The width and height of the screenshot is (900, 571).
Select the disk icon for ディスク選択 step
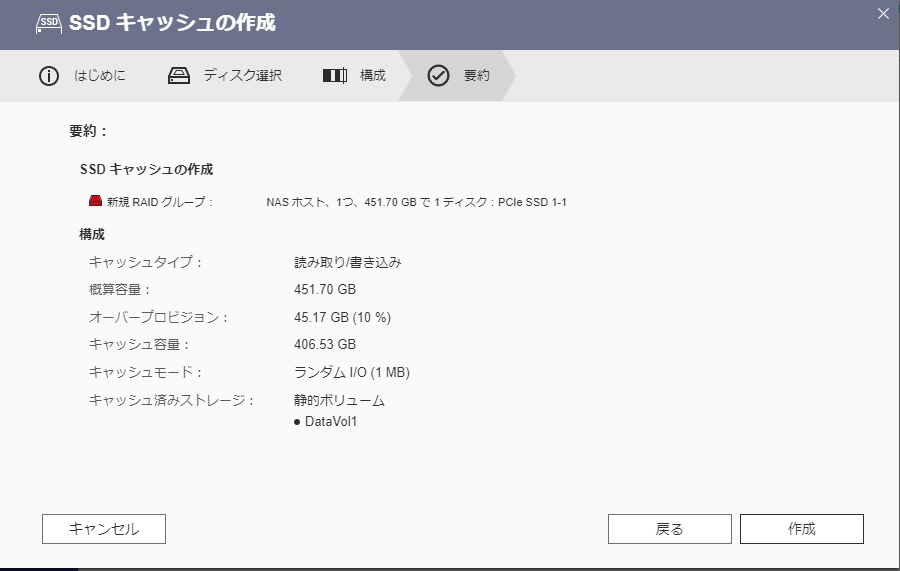tap(179, 76)
